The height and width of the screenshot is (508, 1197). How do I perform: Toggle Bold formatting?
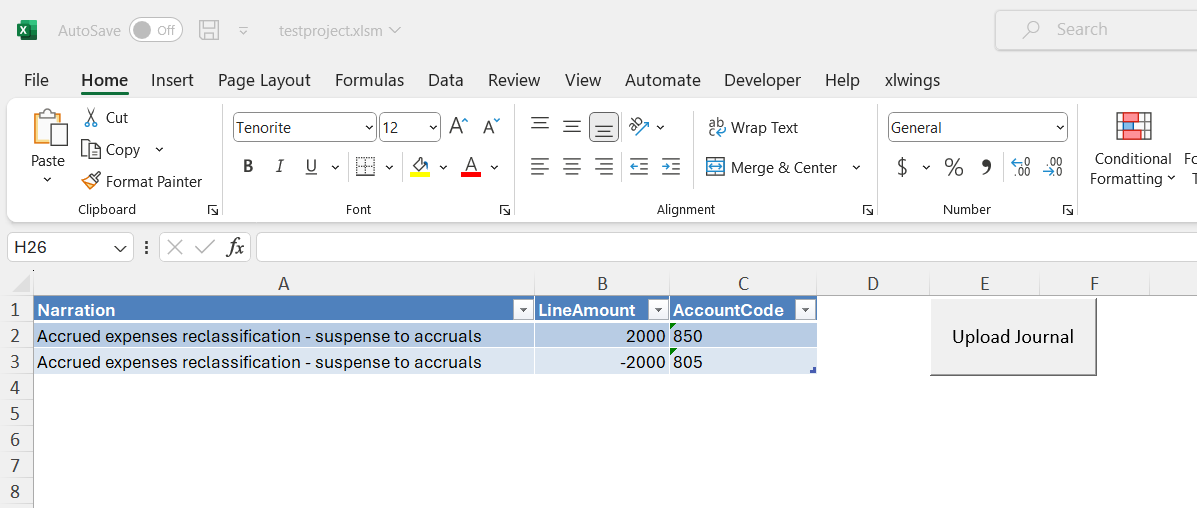pos(248,167)
